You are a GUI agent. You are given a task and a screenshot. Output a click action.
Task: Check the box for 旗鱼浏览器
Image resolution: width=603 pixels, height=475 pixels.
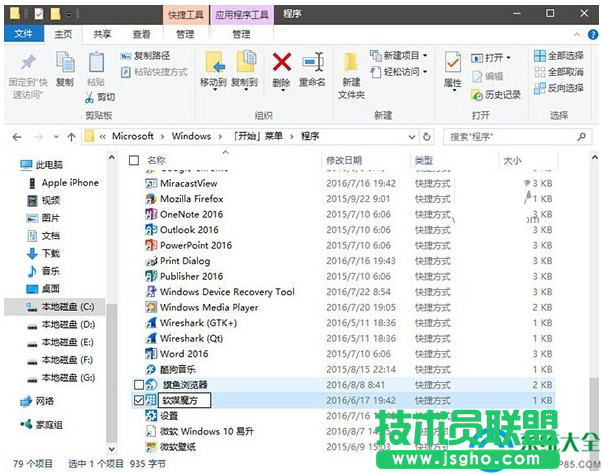(x=138, y=385)
